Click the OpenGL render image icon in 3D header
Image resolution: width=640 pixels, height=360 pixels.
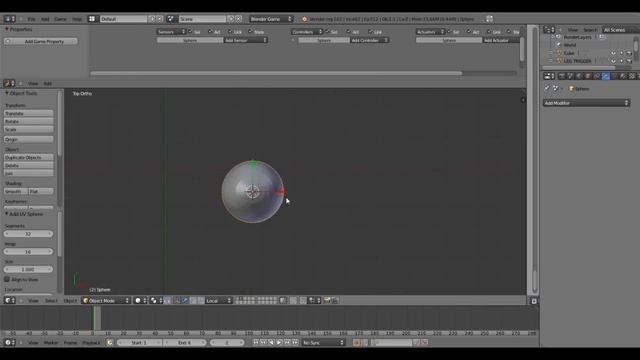point(327,300)
